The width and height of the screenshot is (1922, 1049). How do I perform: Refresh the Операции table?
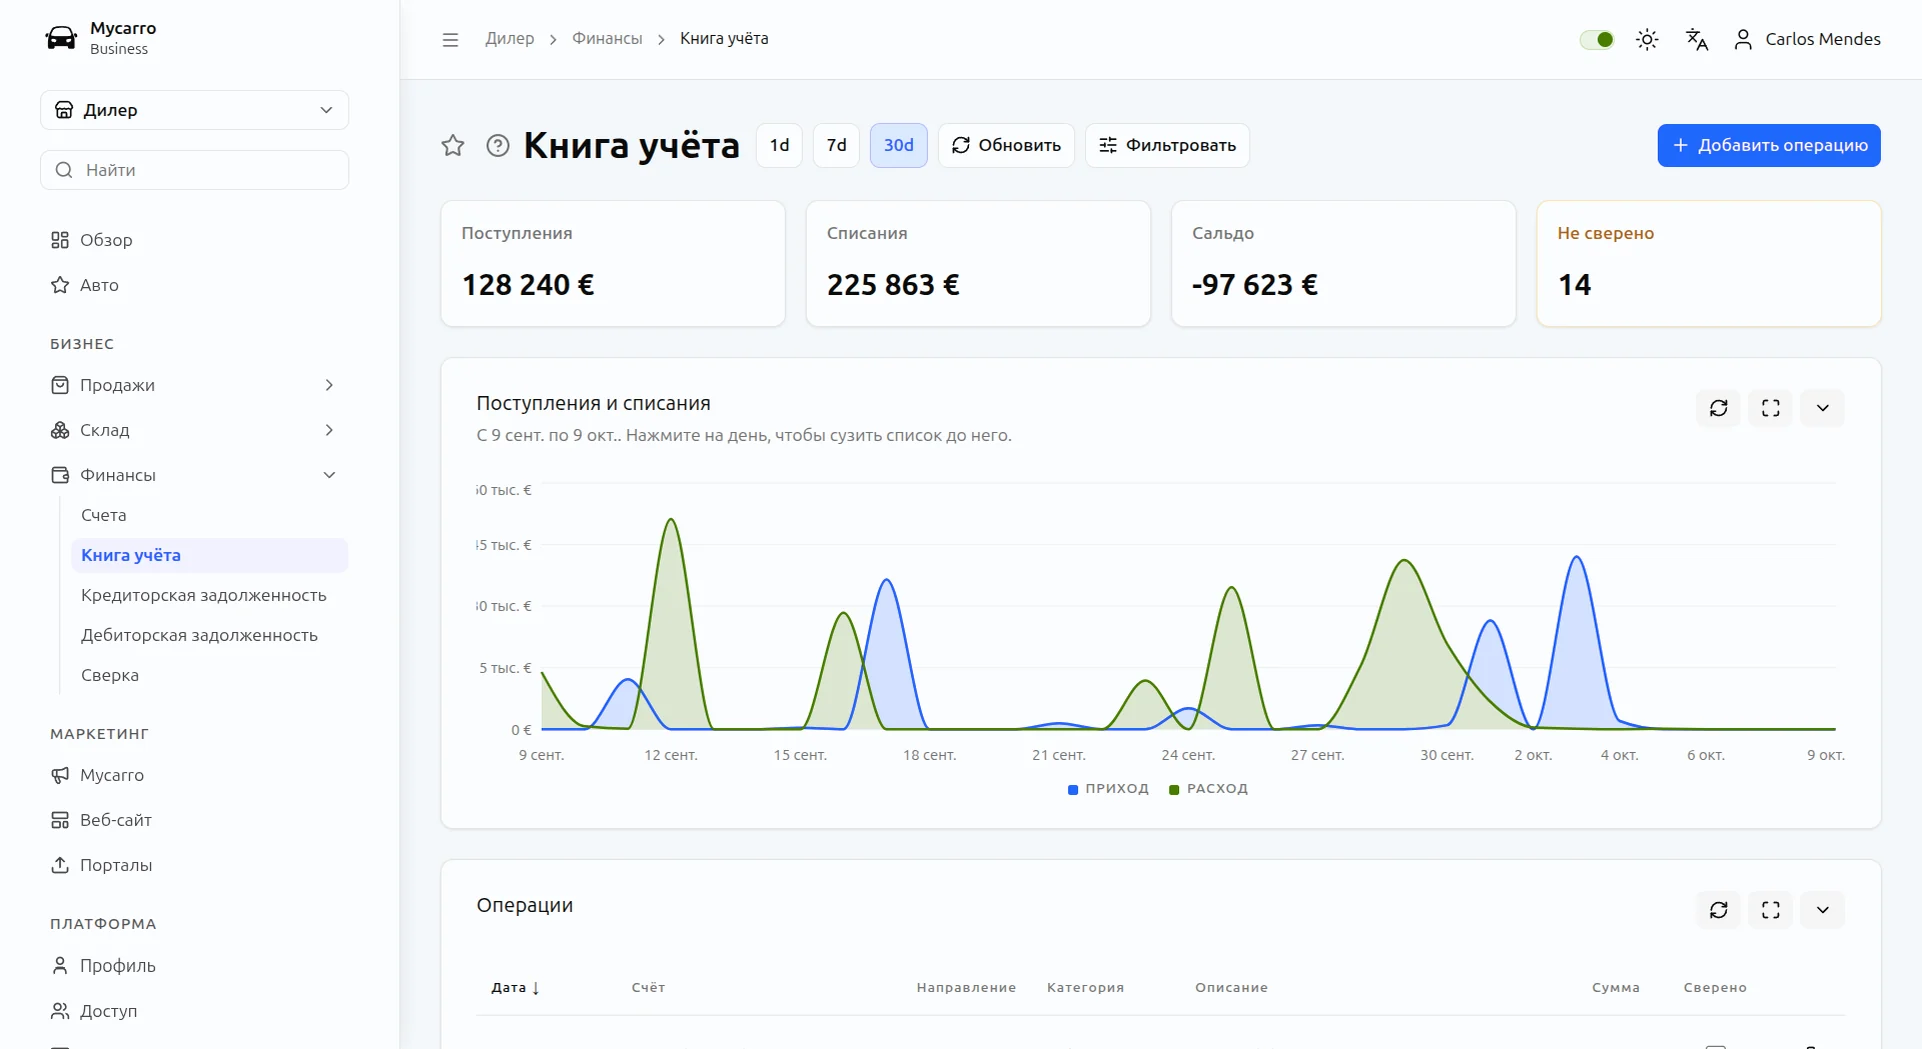1719,910
